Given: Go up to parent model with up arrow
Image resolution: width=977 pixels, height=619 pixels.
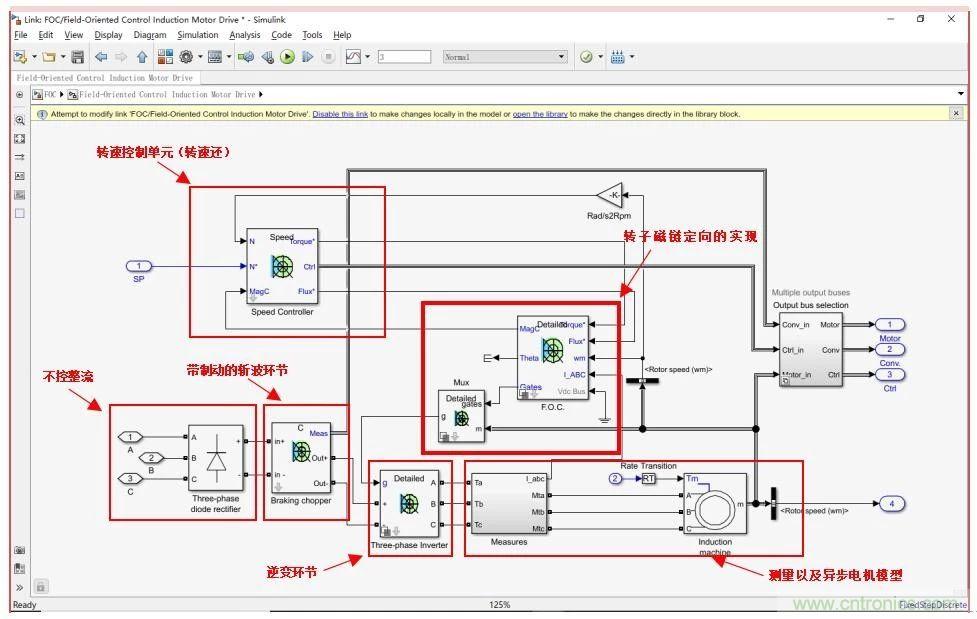Looking at the screenshot, I should 140,57.
